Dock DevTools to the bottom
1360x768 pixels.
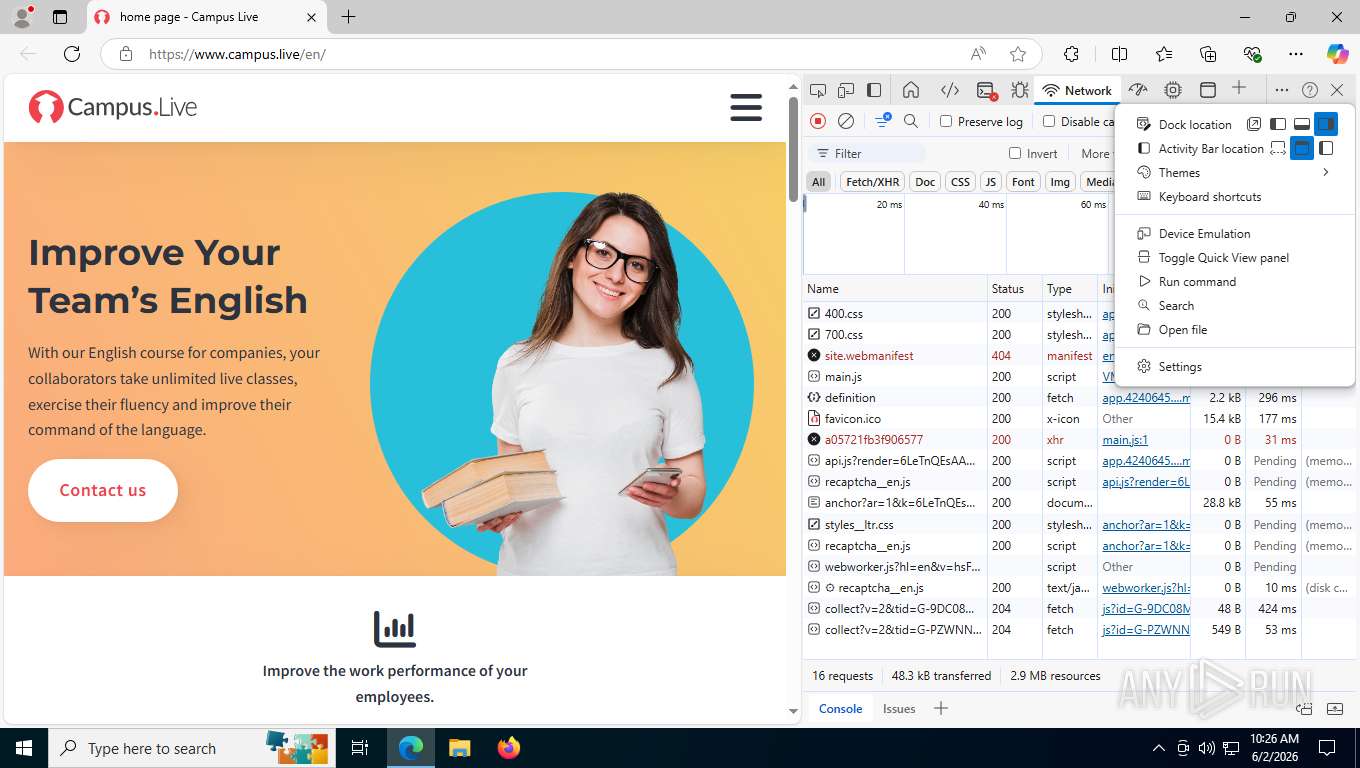1302,124
